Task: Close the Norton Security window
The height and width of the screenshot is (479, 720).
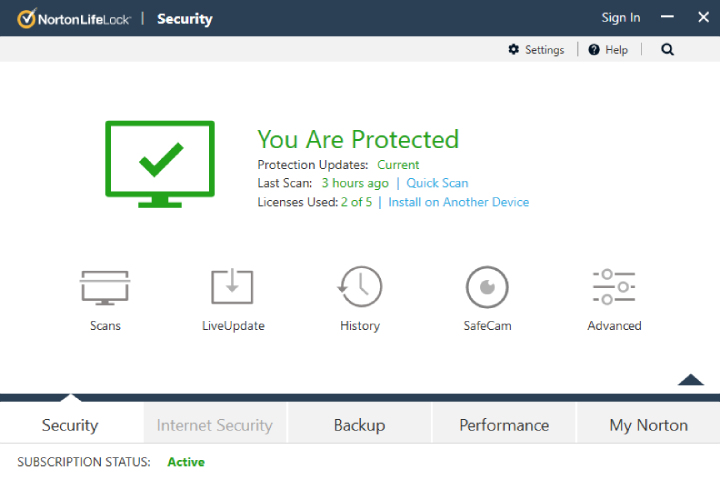Action: pos(703,17)
